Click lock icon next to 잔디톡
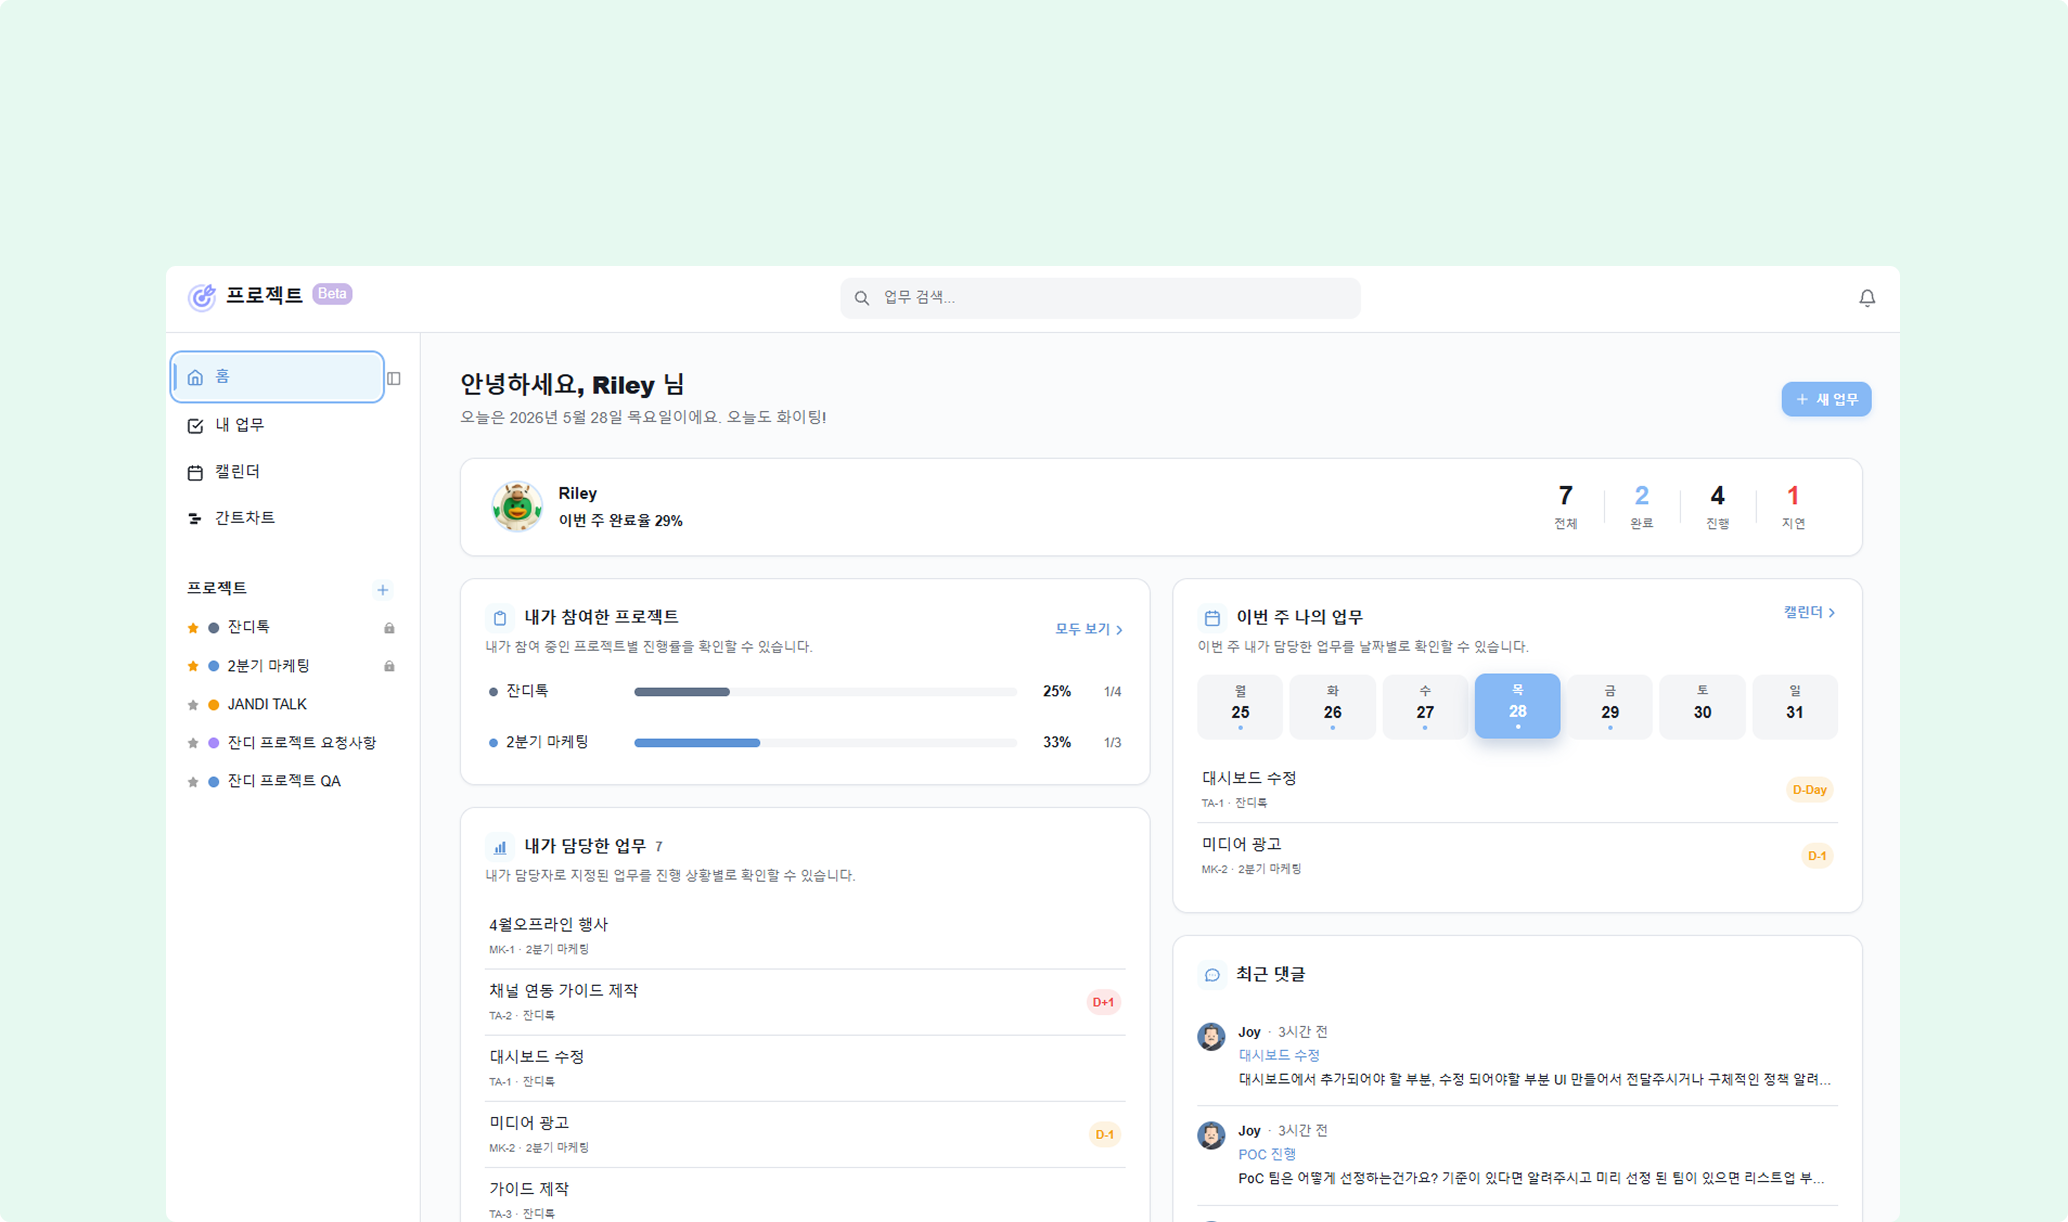Image resolution: width=2068 pixels, height=1222 pixels. pyautogui.click(x=389, y=628)
